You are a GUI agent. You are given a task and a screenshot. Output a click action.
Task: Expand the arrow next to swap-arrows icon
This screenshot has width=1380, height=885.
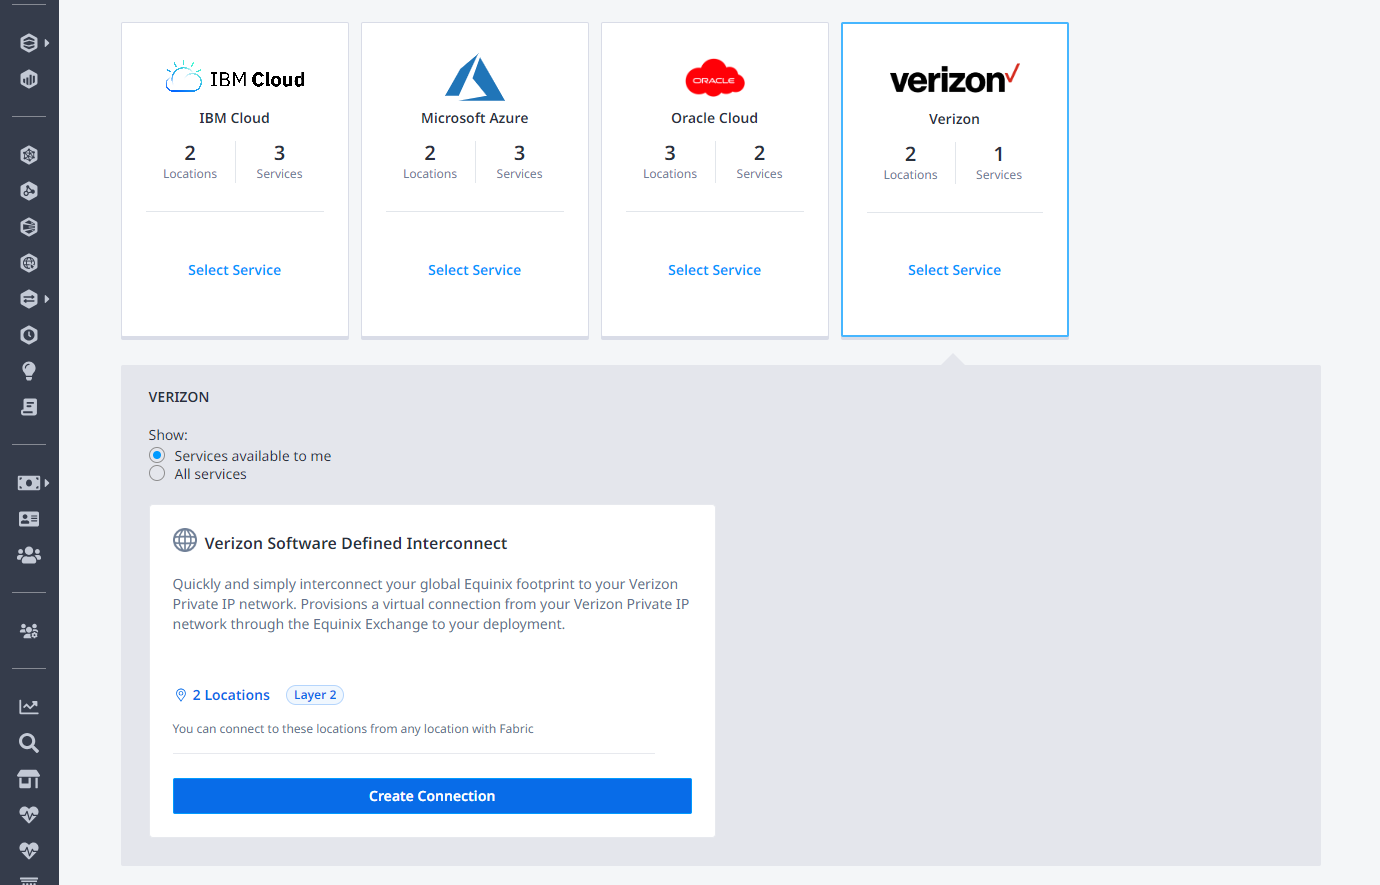coord(47,299)
